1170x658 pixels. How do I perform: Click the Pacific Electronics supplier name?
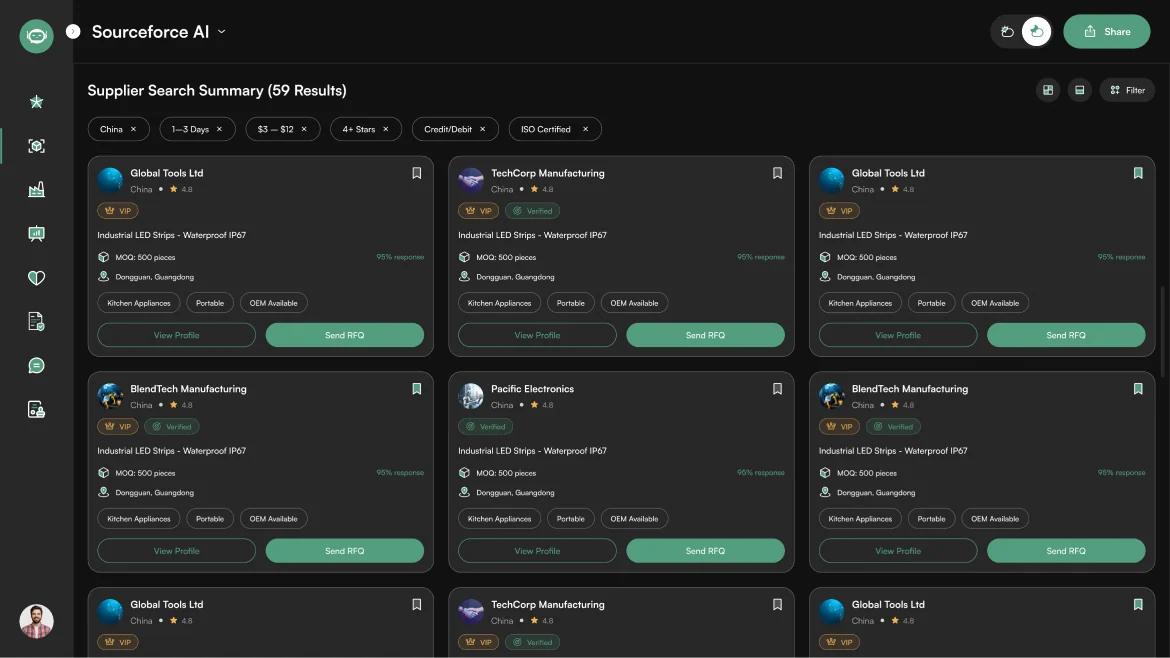(532, 389)
